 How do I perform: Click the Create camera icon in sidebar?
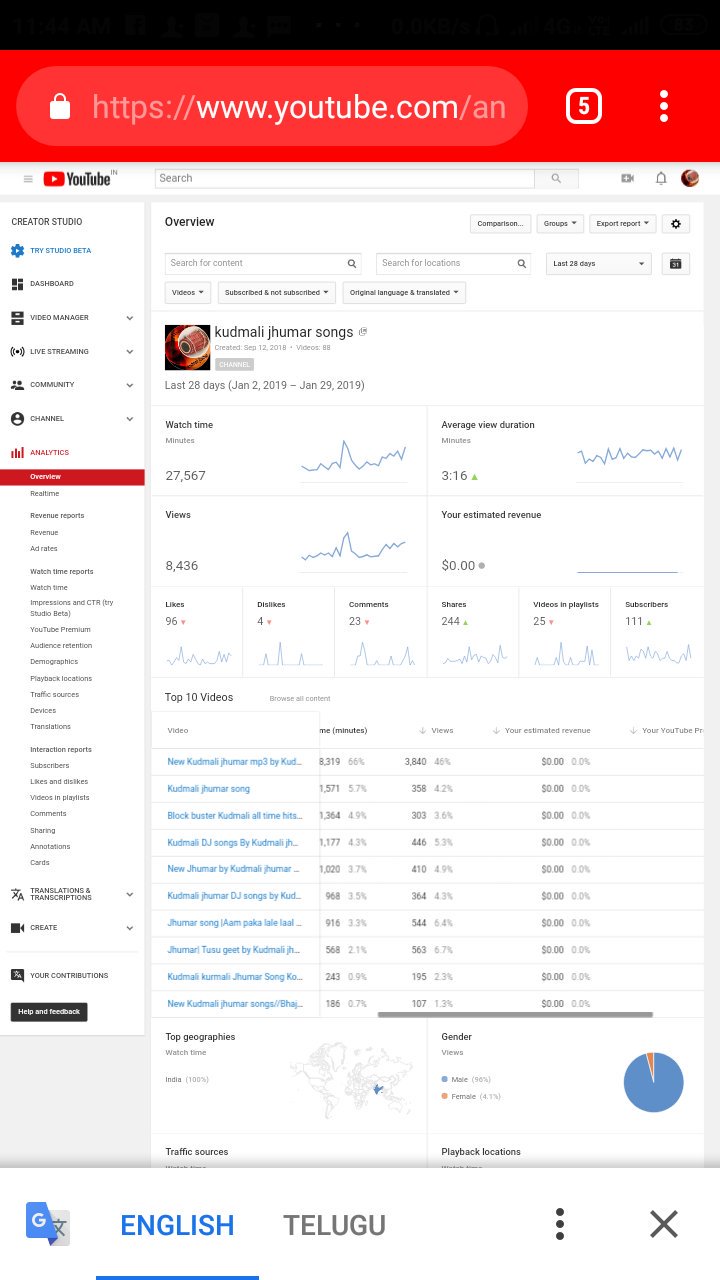tap(17, 928)
